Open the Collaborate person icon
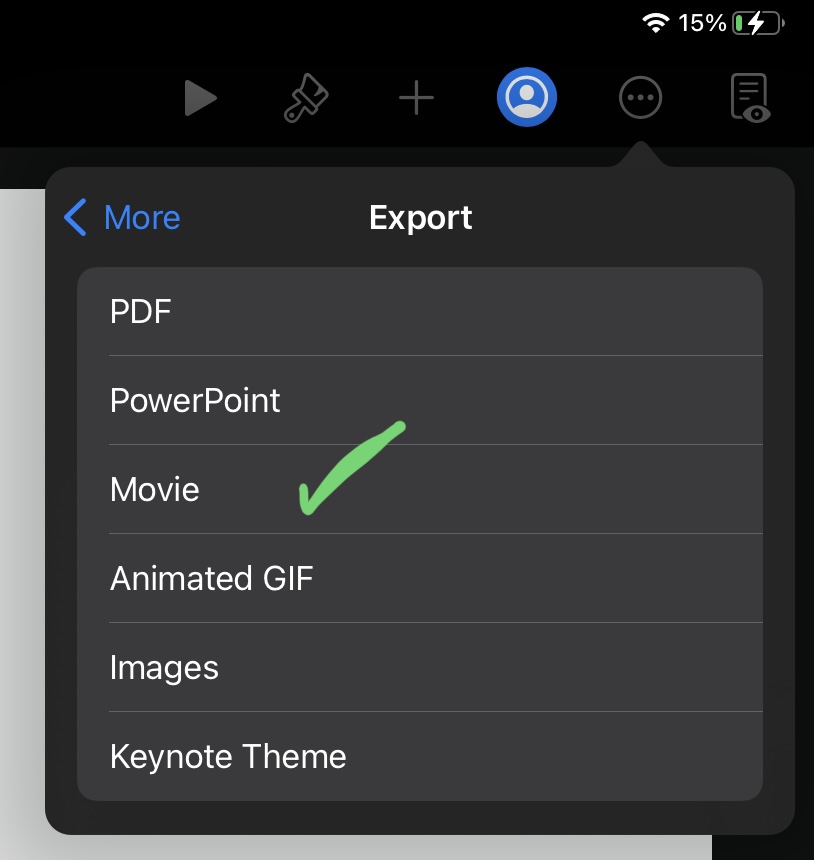Screen dimensions: 814x860 527,97
